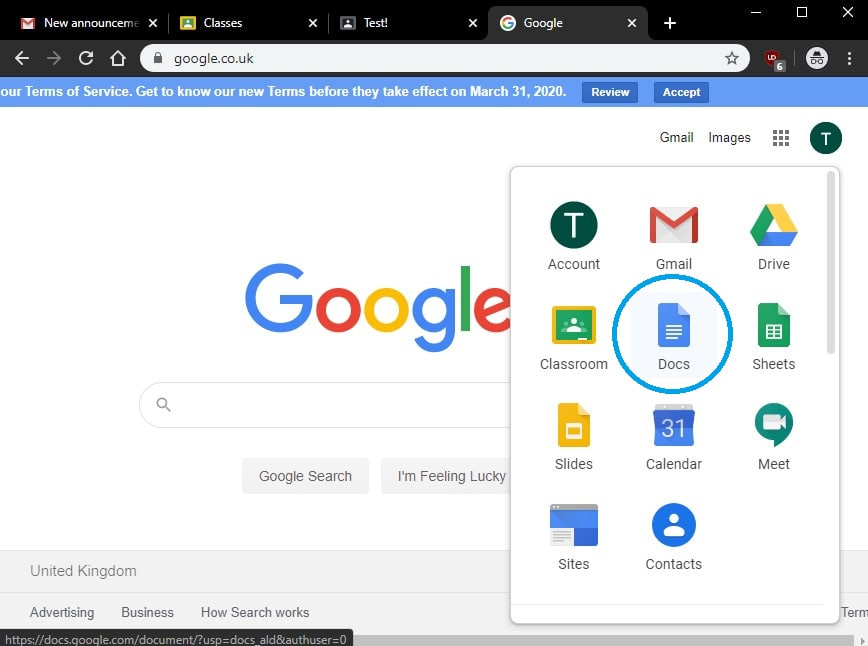Click inside the Google search box

click(x=330, y=404)
